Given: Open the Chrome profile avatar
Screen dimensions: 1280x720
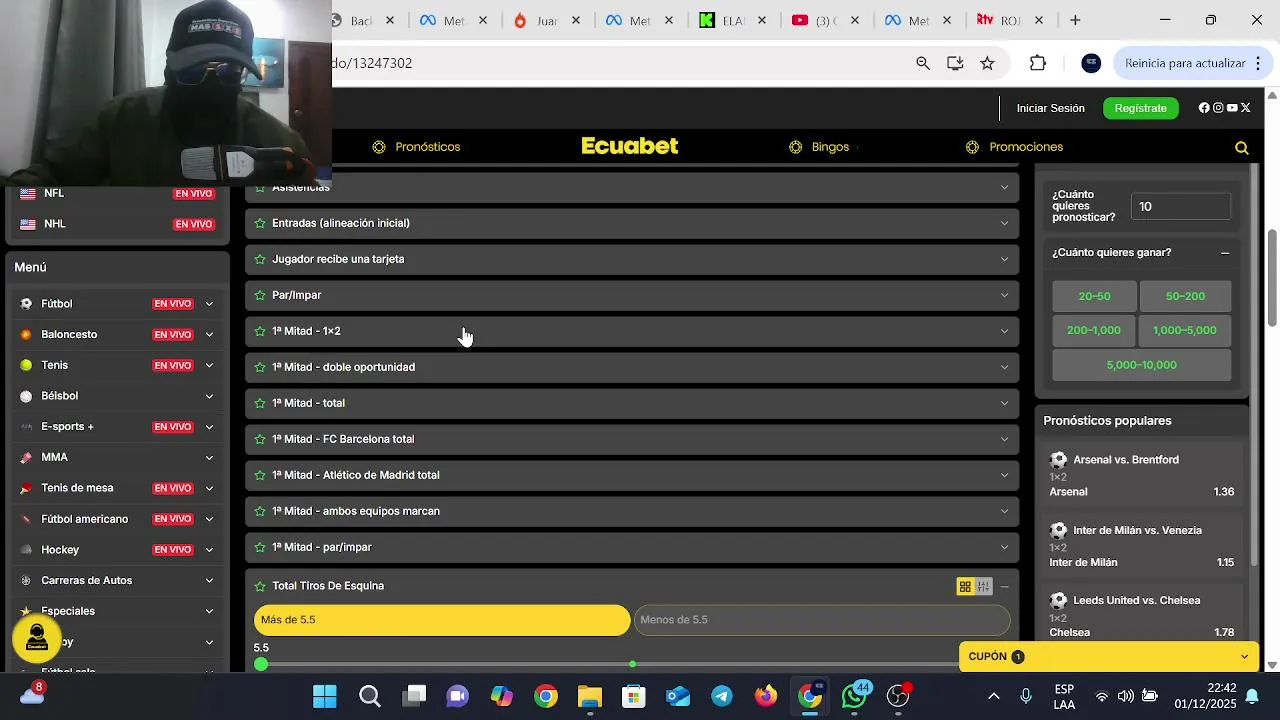Looking at the screenshot, I should (x=1091, y=63).
